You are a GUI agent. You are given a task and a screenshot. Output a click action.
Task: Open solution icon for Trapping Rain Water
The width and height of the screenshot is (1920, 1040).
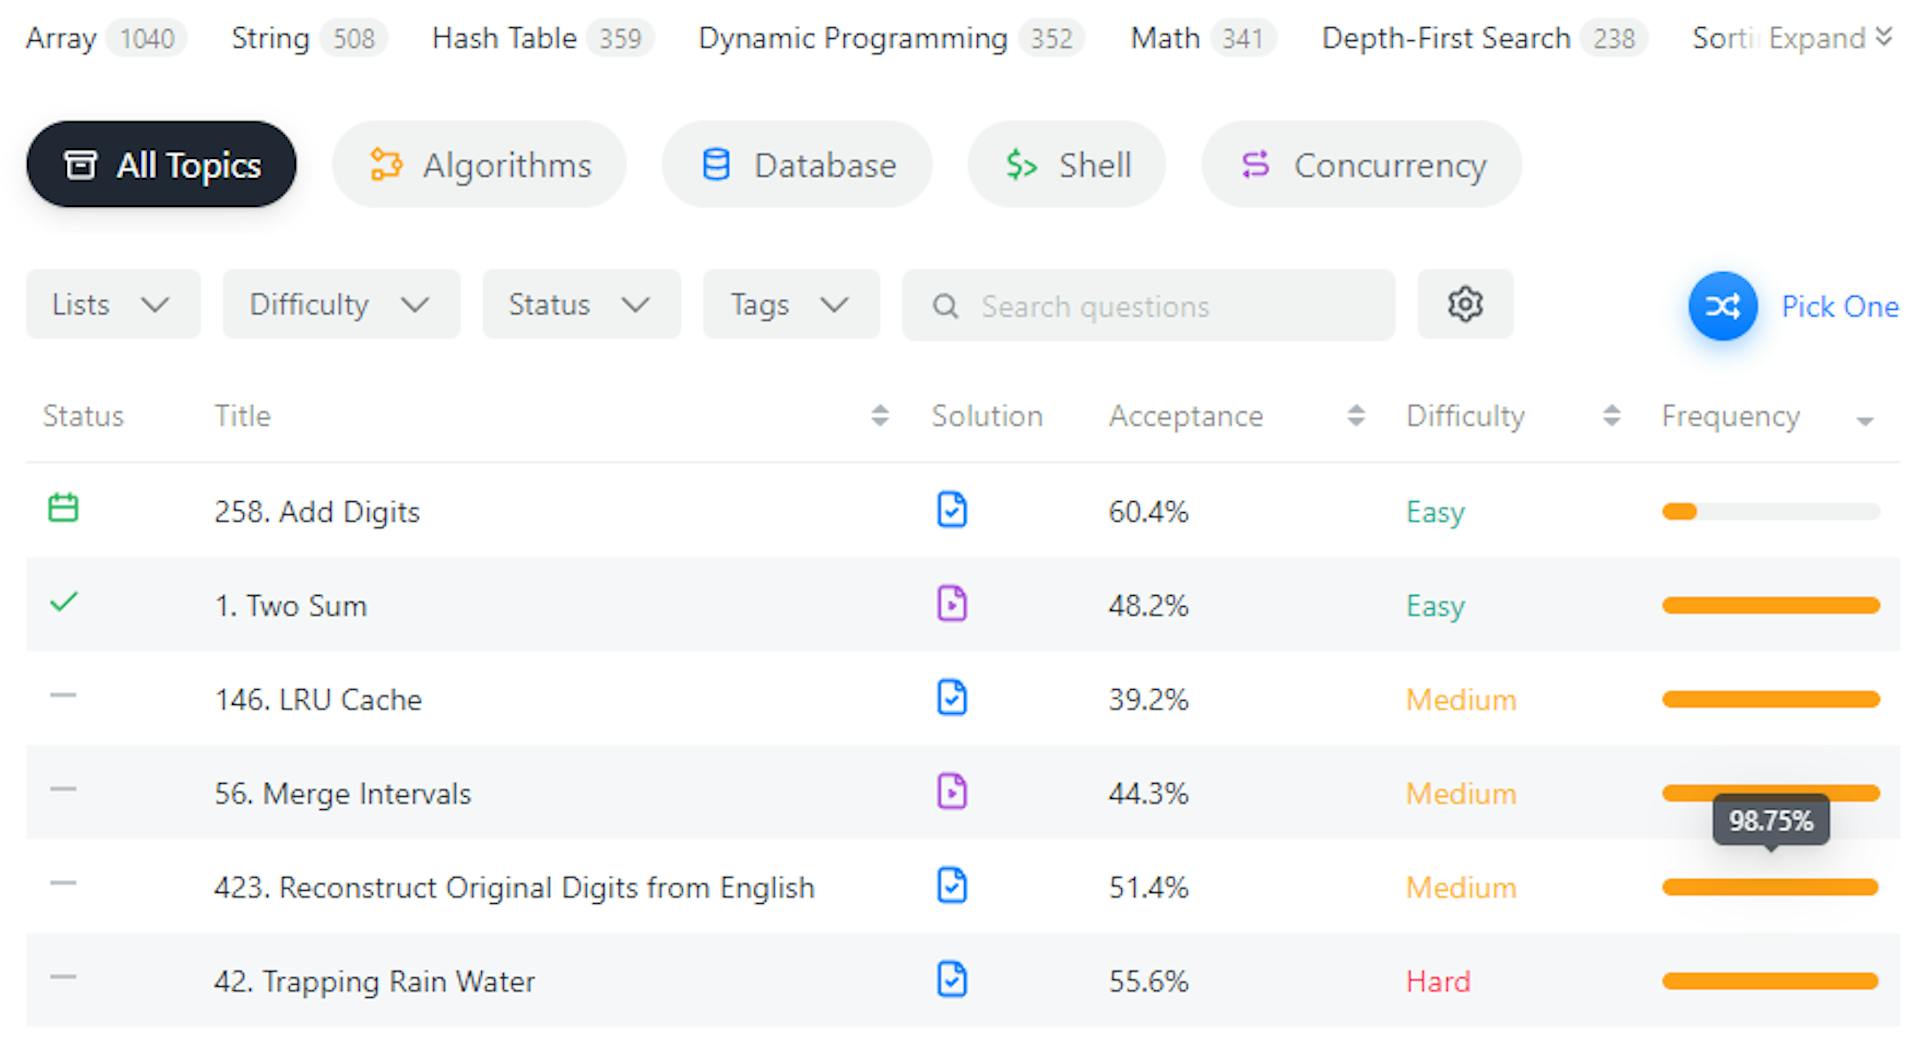tap(951, 980)
